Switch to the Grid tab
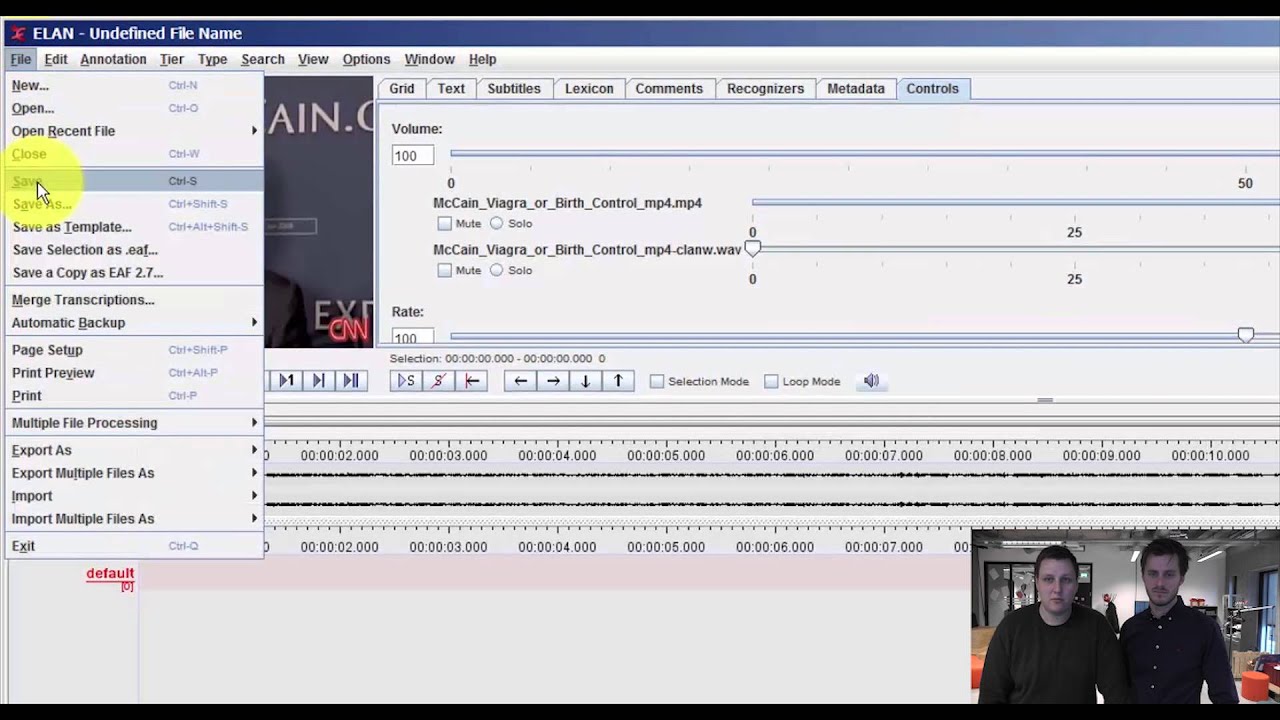This screenshot has width=1280, height=720. click(401, 88)
